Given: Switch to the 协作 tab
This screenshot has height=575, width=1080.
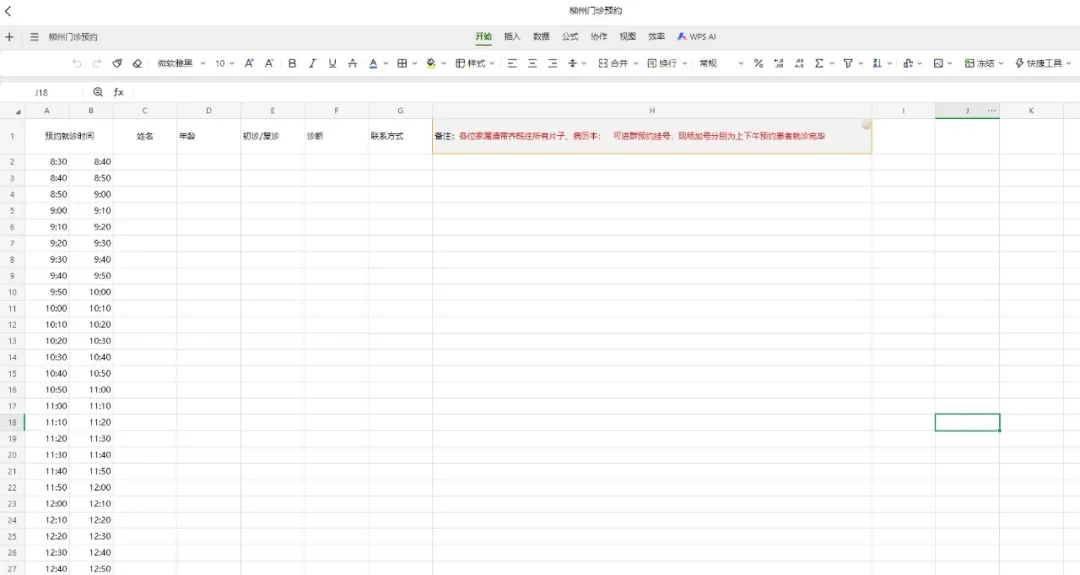Looking at the screenshot, I should click(599, 37).
